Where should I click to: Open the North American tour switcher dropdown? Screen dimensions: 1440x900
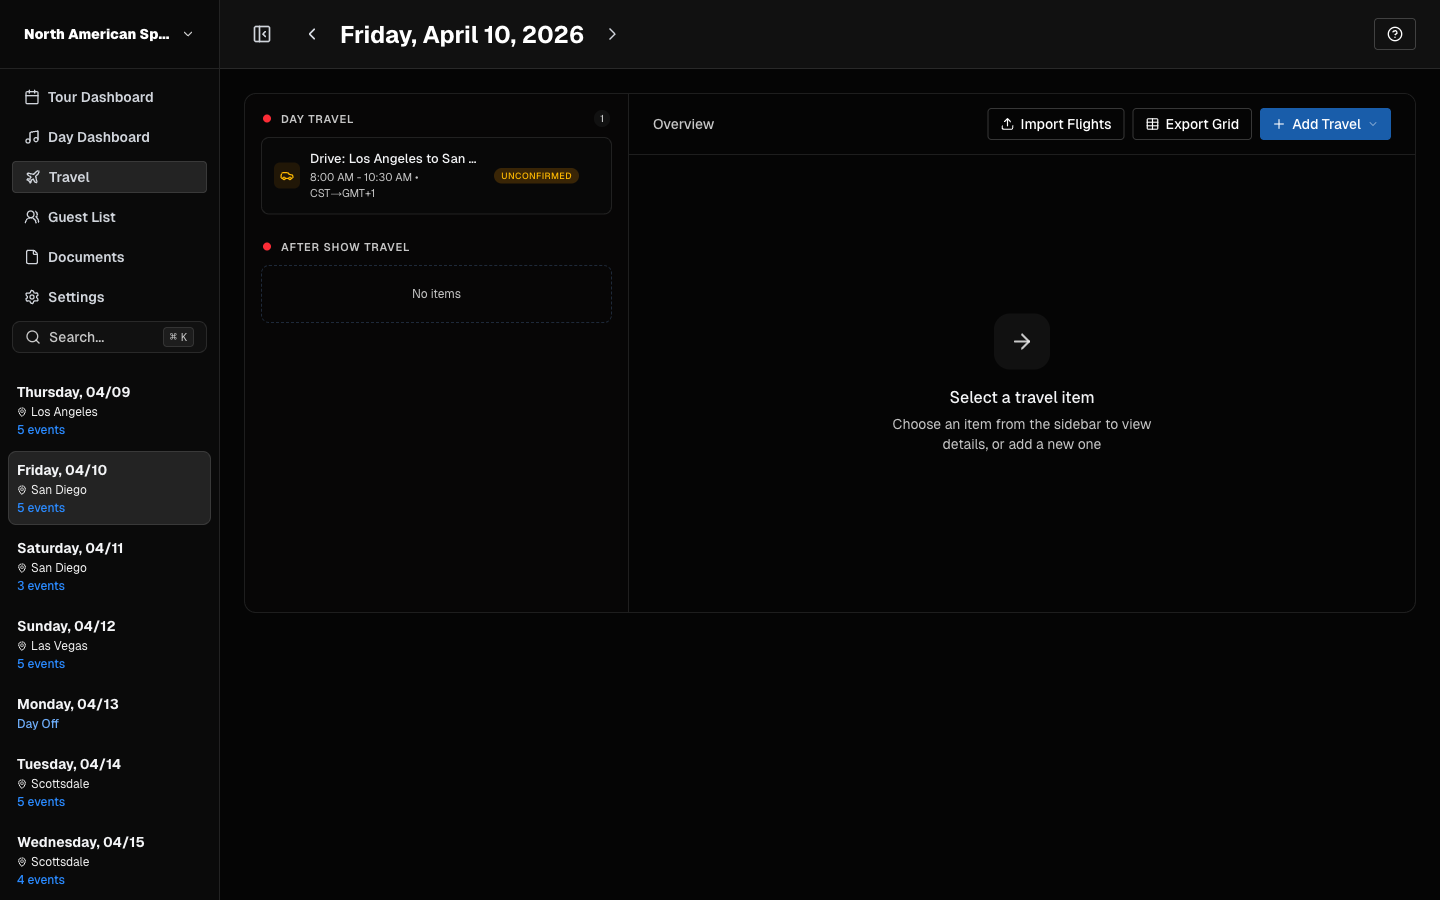point(108,33)
